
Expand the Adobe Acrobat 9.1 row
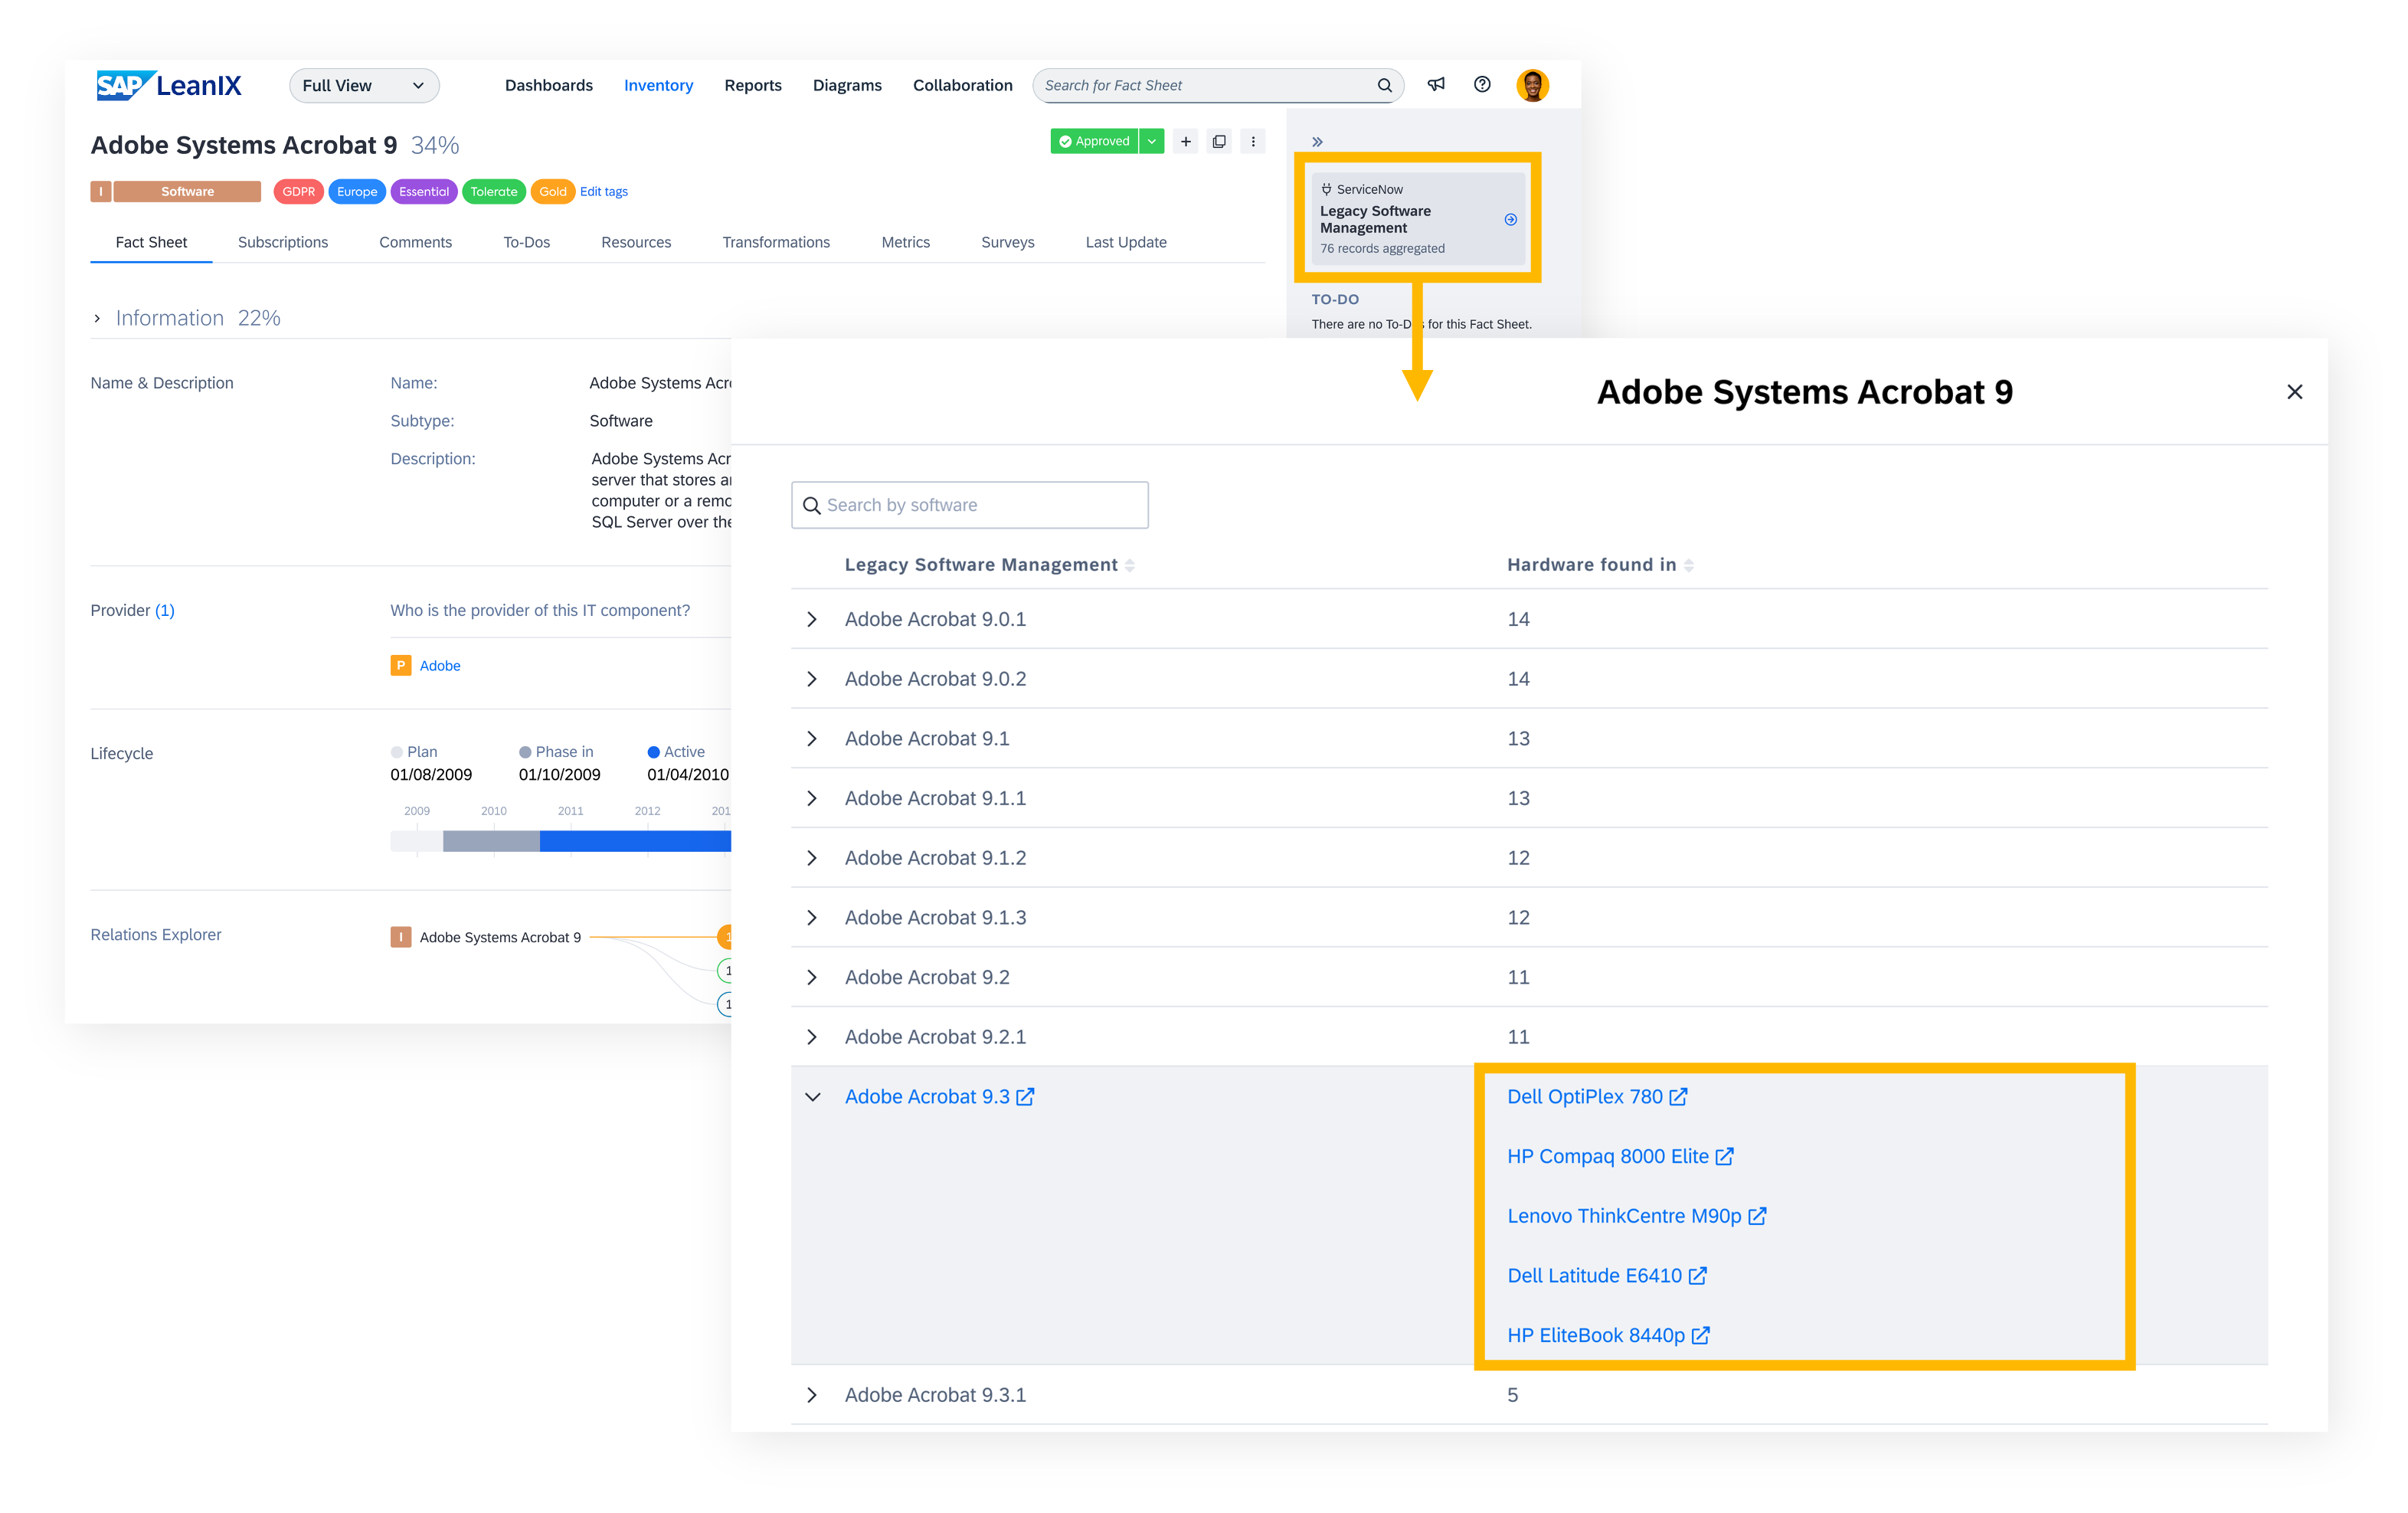812,739
